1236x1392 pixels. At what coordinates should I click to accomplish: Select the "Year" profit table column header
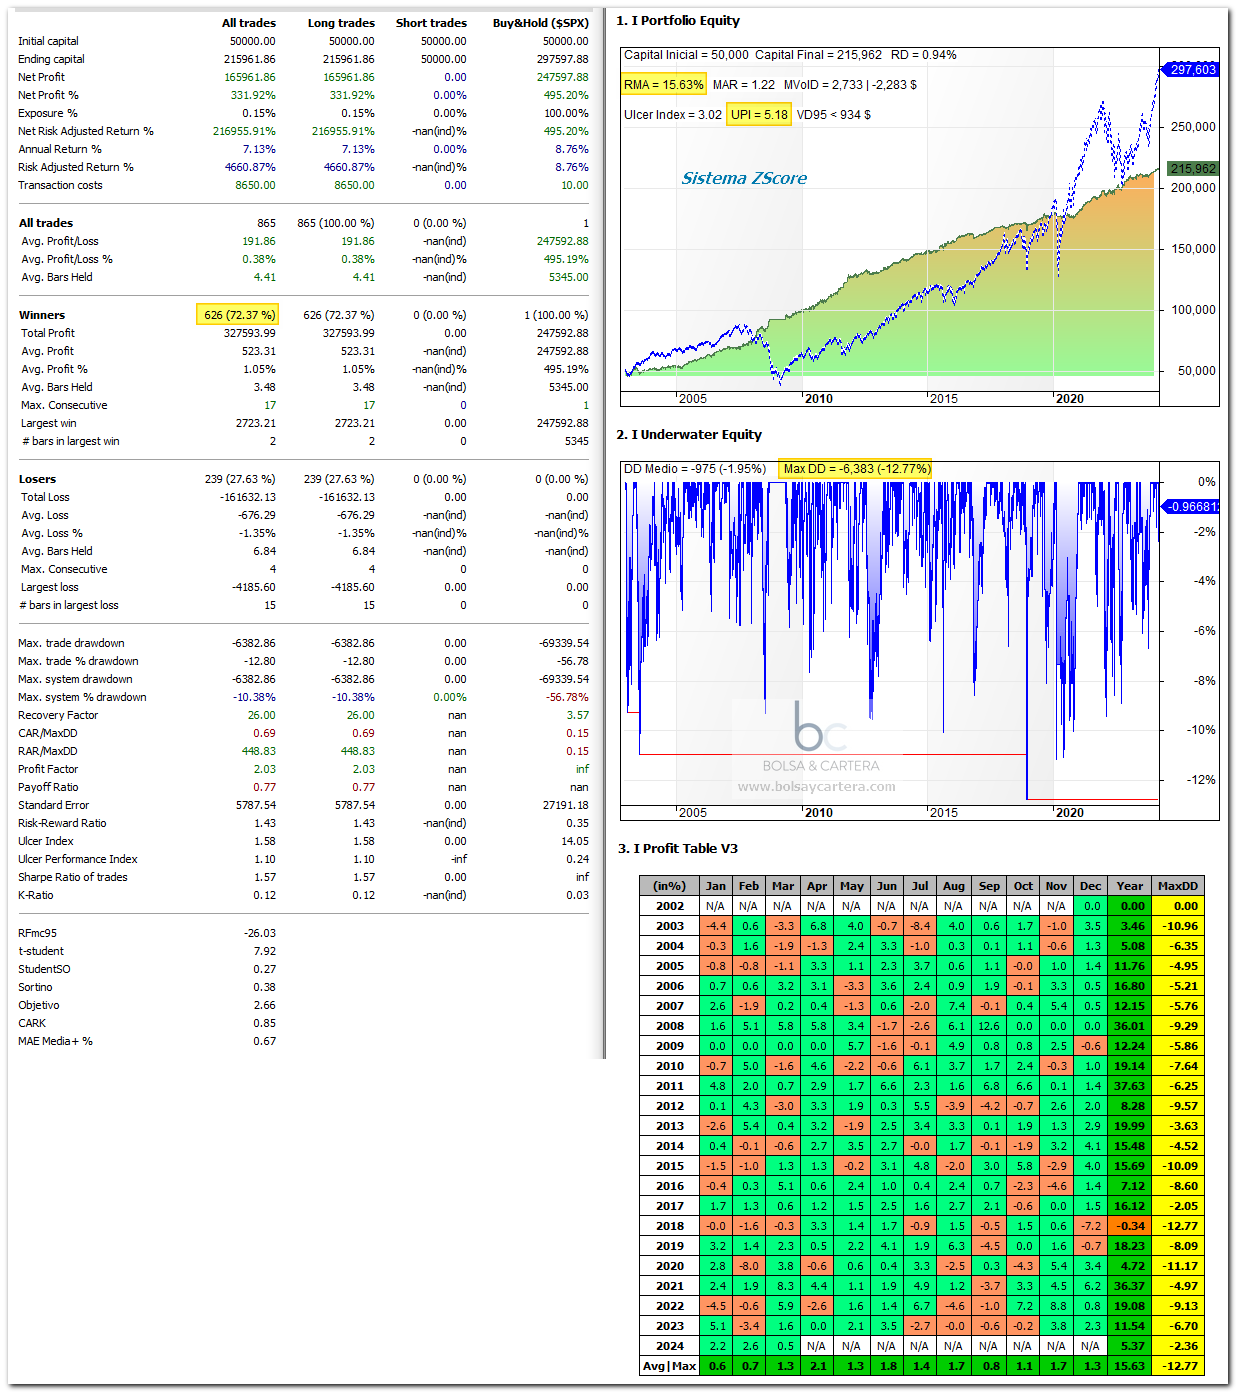pos(1130,886)
